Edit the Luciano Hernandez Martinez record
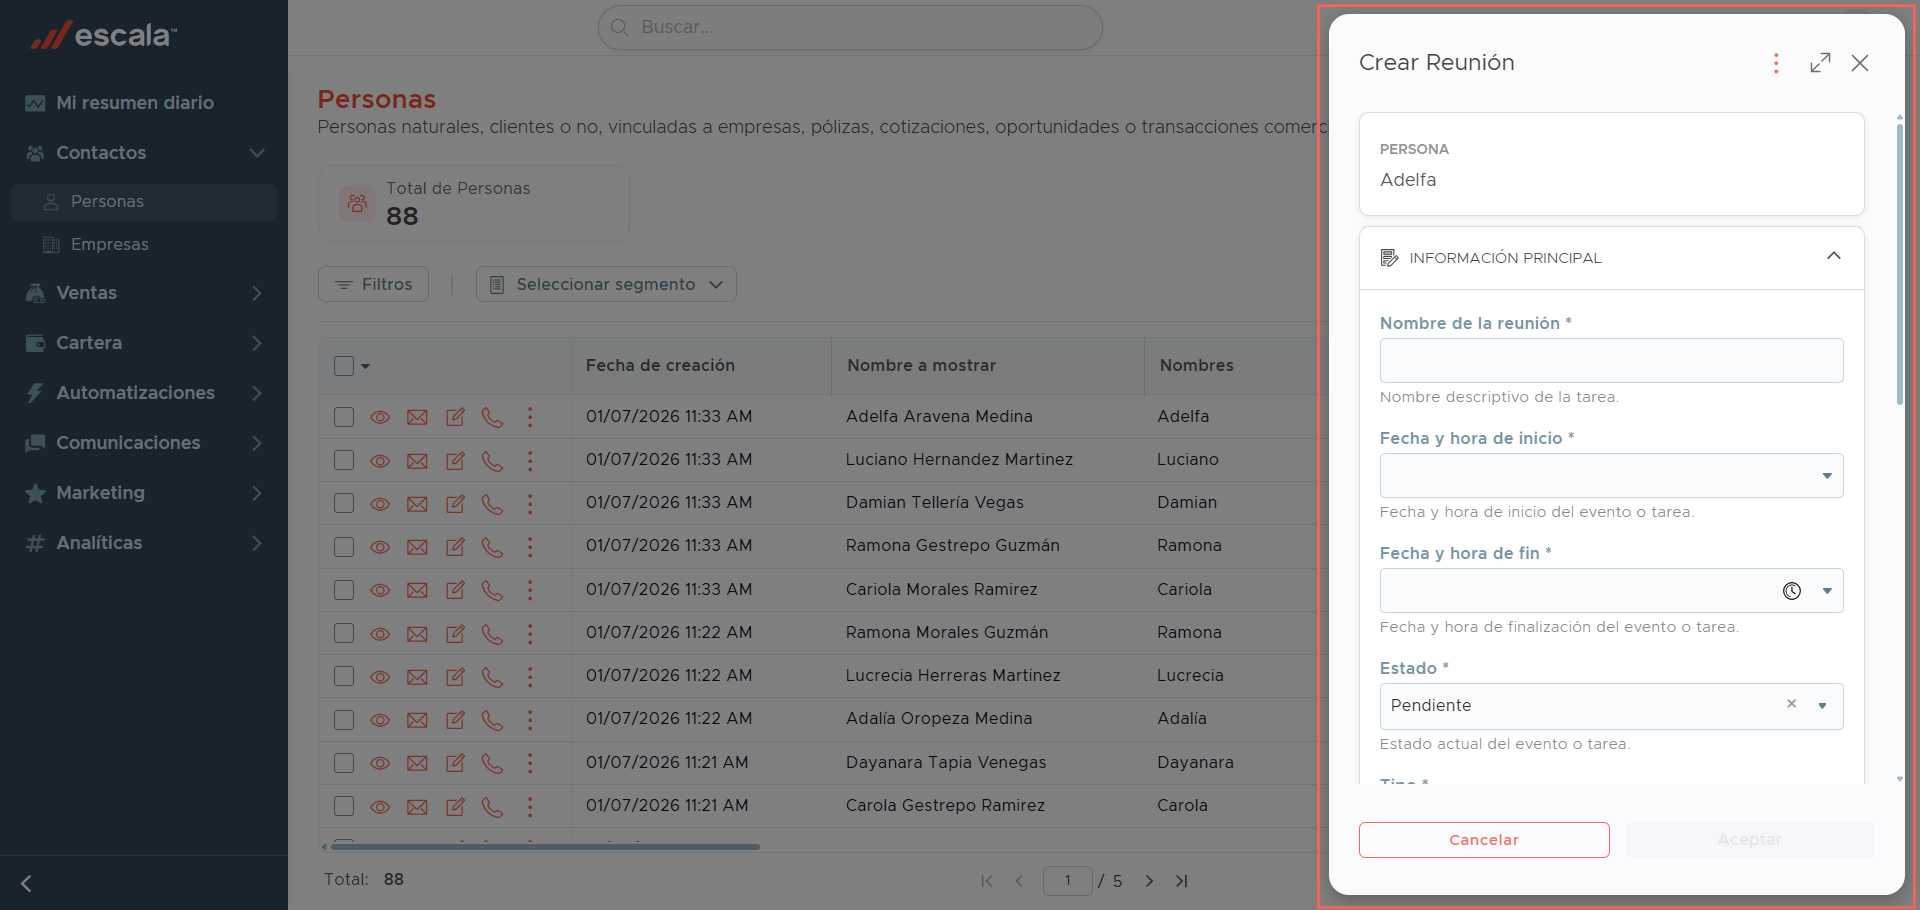The image size is (1920, 910). [x=455, y=461]
